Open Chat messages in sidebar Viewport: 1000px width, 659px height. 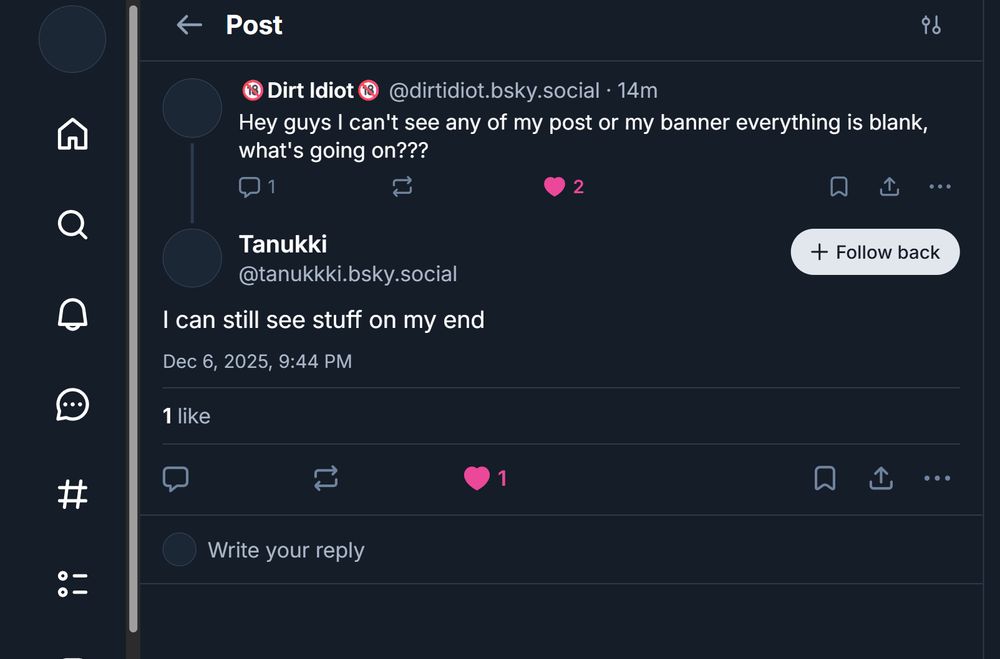coord(72,404)
